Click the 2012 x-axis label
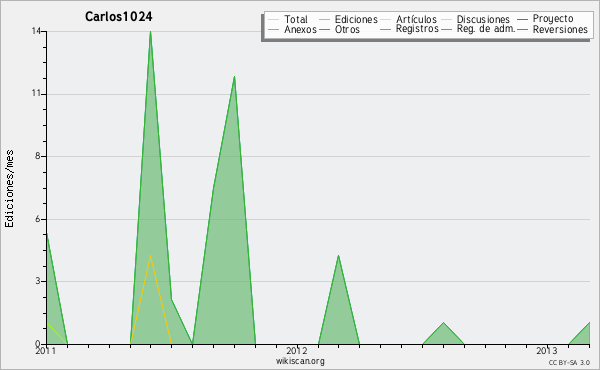Screen dimensions: 600x370 (x=297, y=350)
